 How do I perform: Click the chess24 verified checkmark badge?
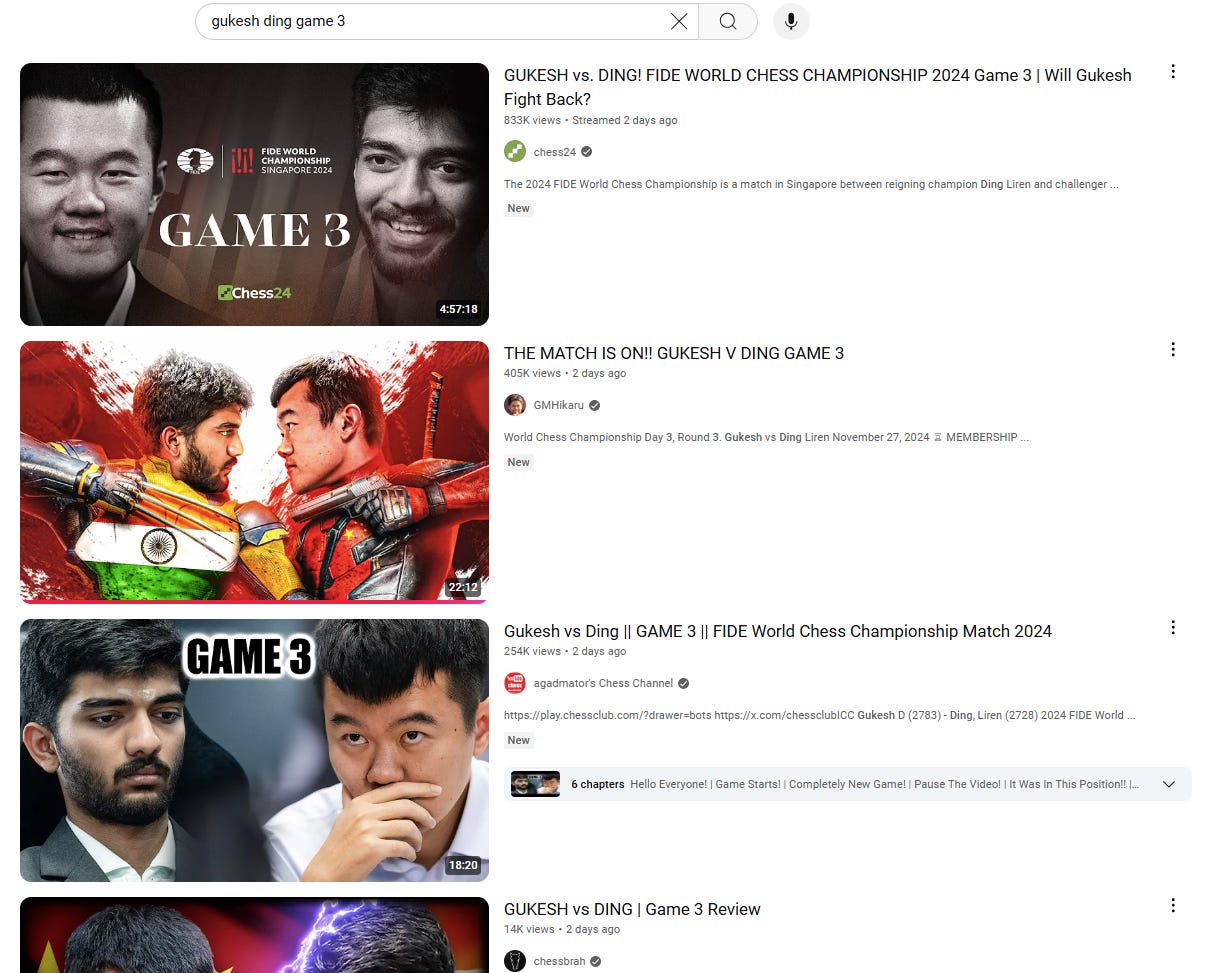tap(587, 152)
